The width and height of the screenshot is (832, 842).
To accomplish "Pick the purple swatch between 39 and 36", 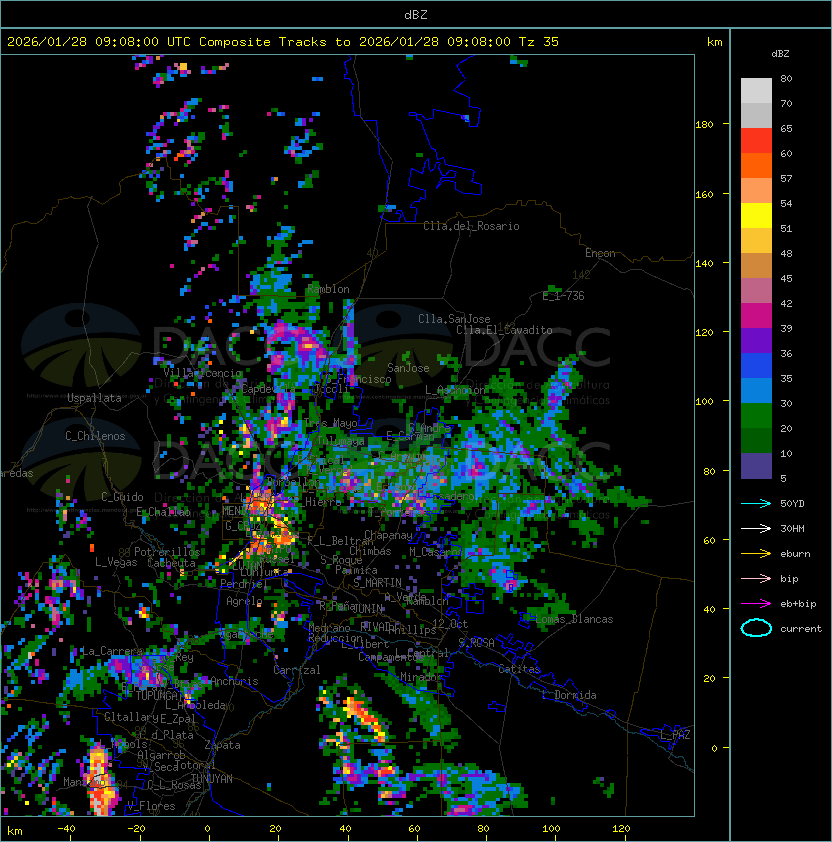I will [x=756, y=340].
